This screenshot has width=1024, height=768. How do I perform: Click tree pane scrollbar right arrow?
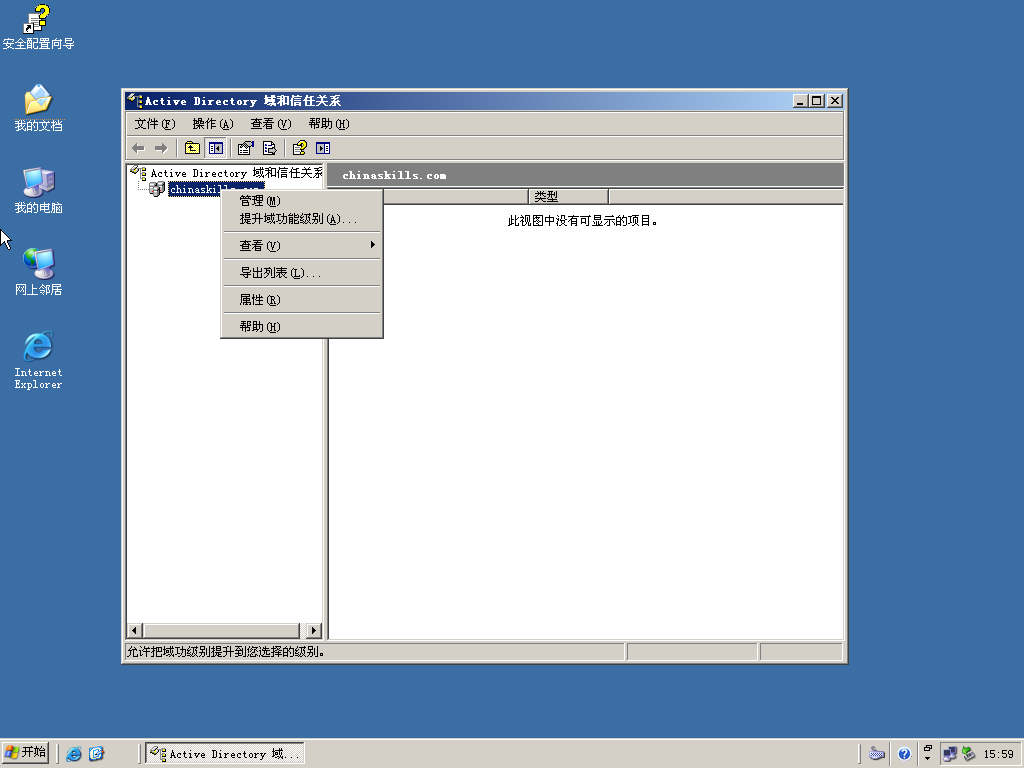pos(314,630)
